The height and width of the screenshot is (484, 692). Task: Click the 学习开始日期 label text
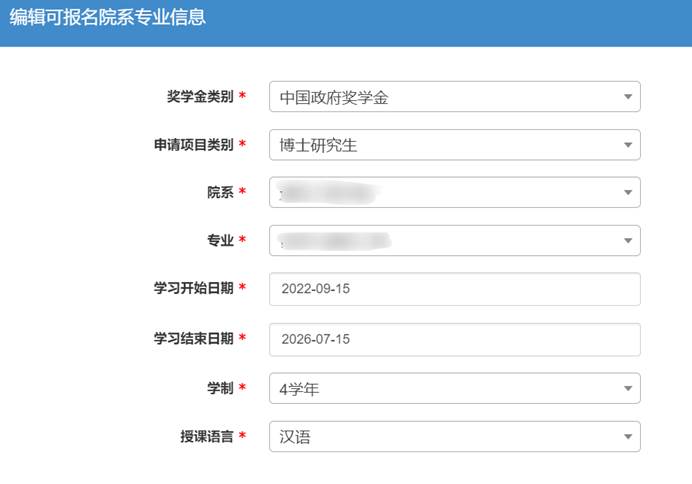(188, 289)
